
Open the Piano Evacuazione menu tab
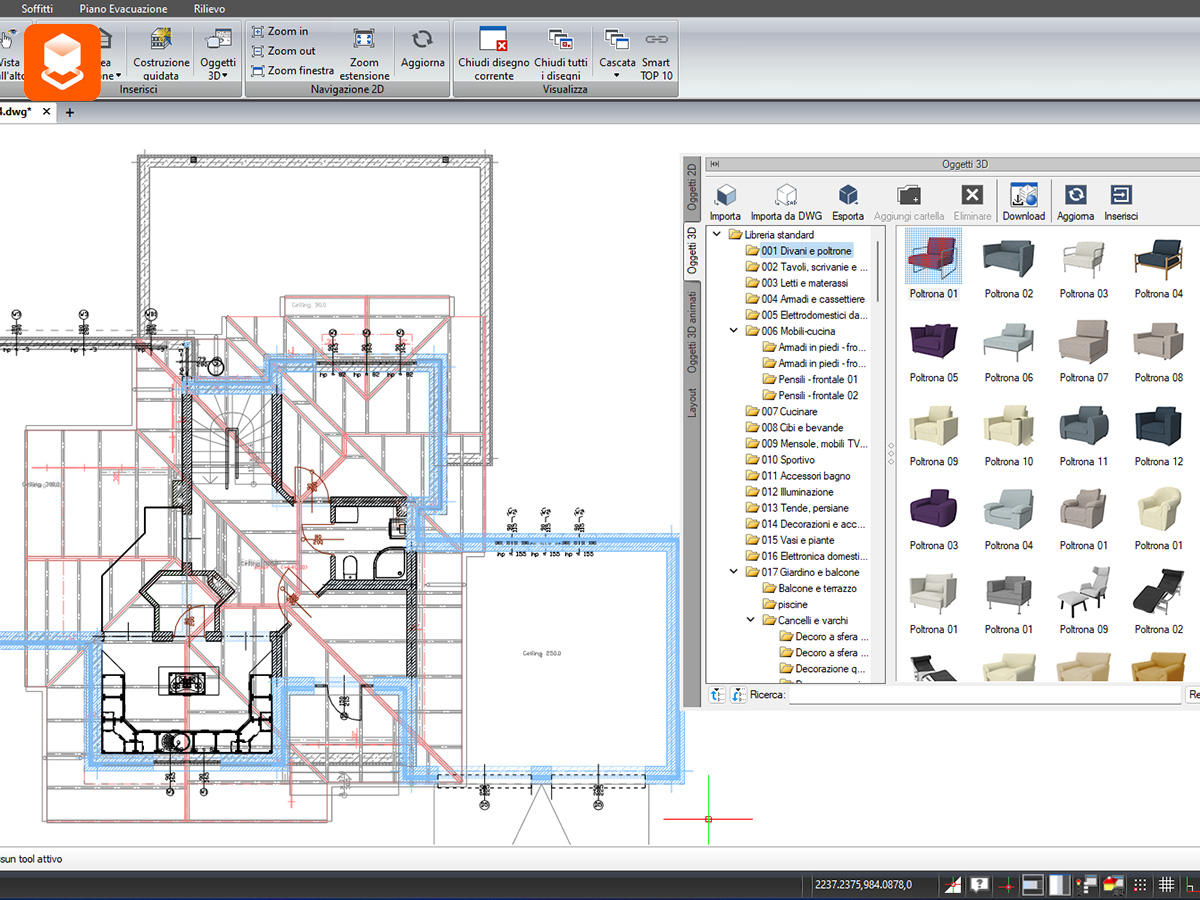(x=124, y=8)
